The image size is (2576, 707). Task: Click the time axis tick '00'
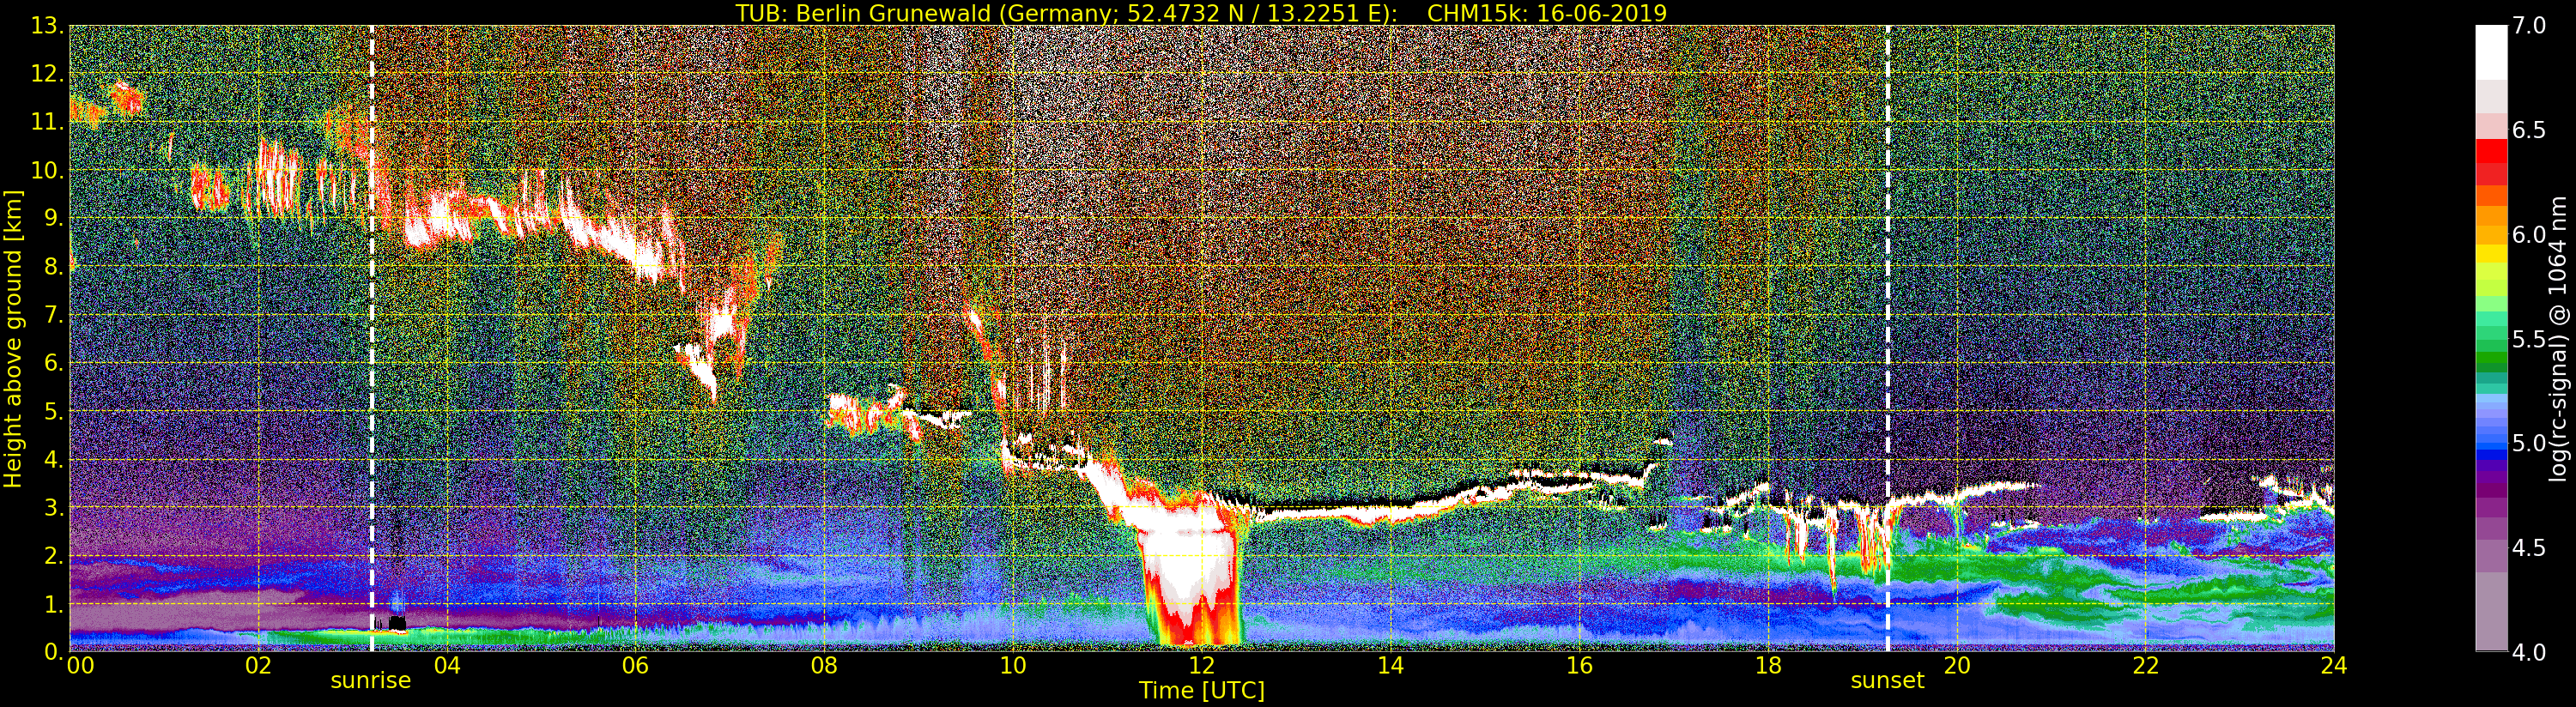point(80,666)
